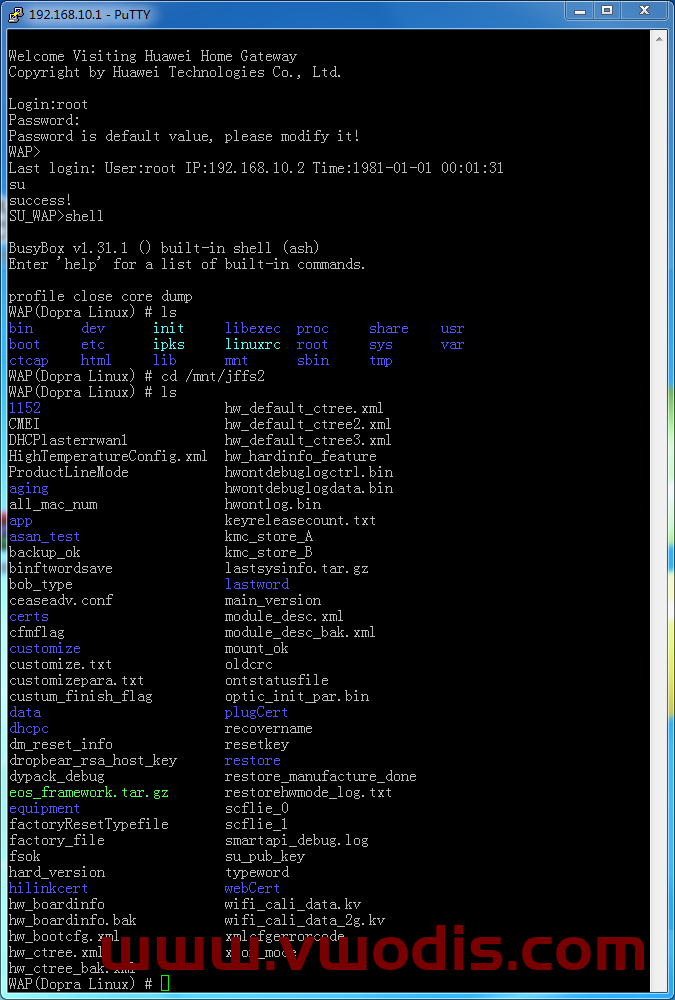Image resolution: width=675 pixels, height=1000 pixels.
Task: Select the 'ctcap' directory name
Action: pos(29,360)
